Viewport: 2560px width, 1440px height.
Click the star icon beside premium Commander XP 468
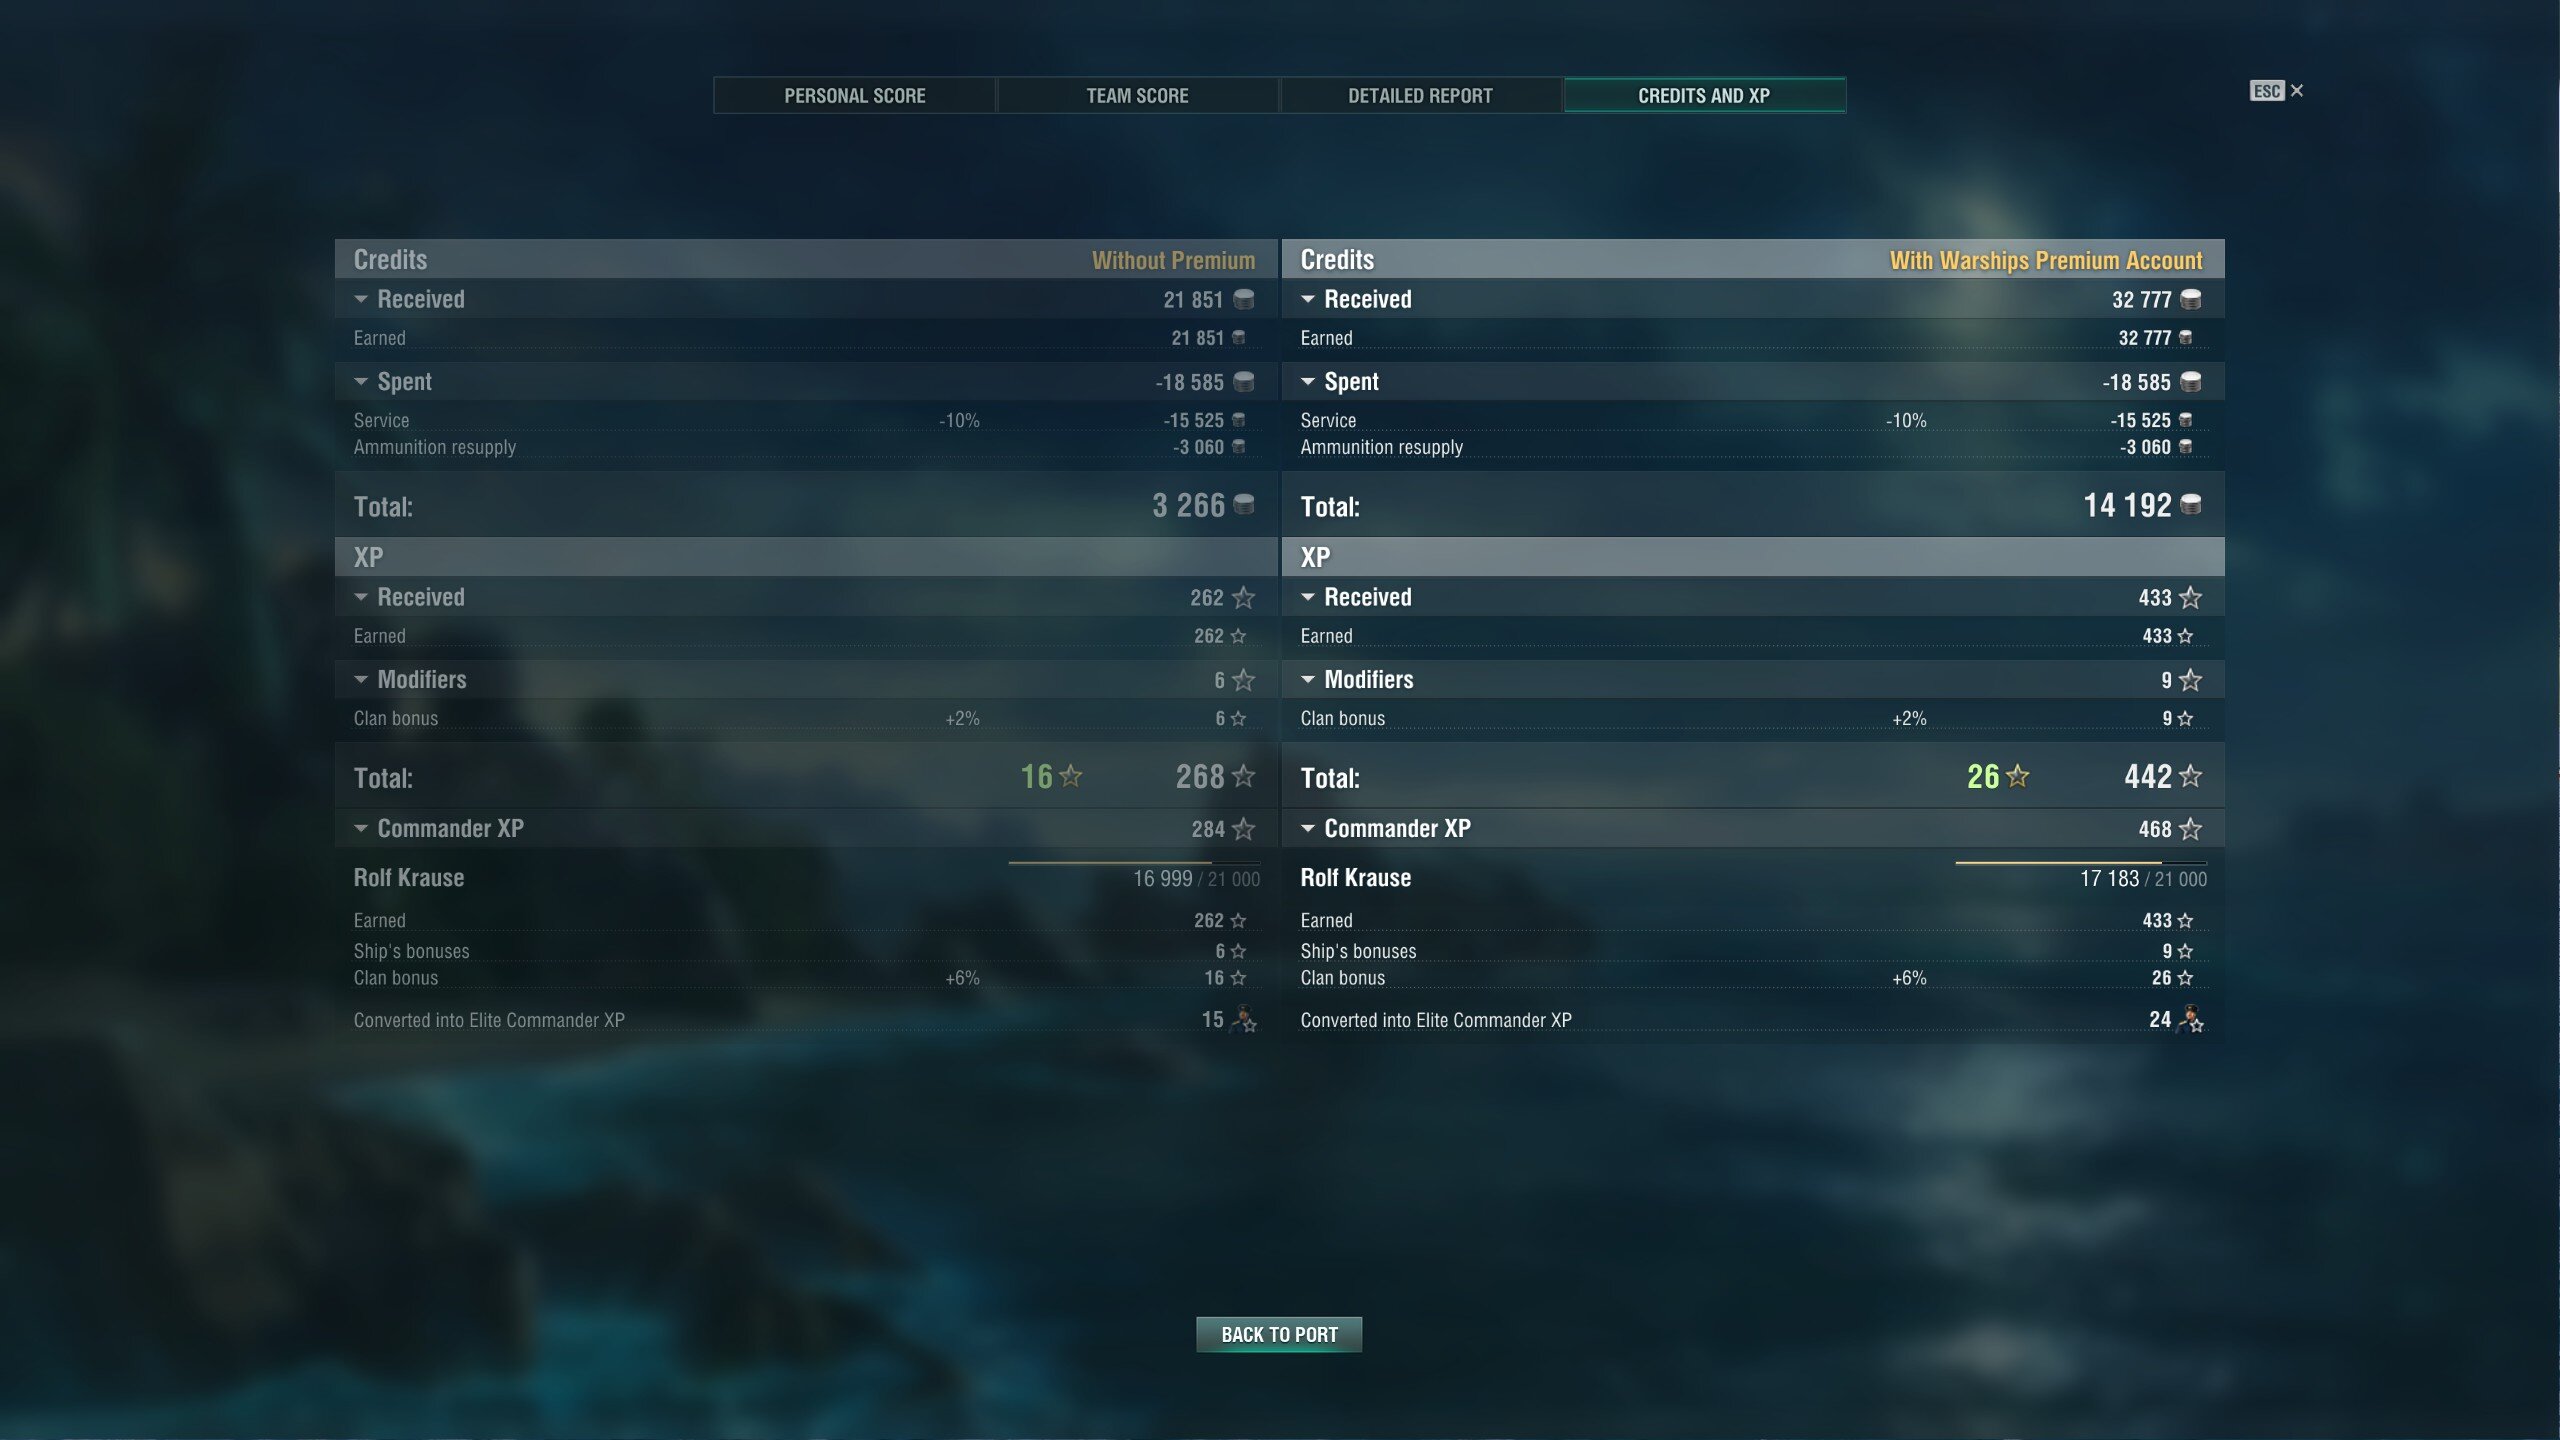[2190, 829]
